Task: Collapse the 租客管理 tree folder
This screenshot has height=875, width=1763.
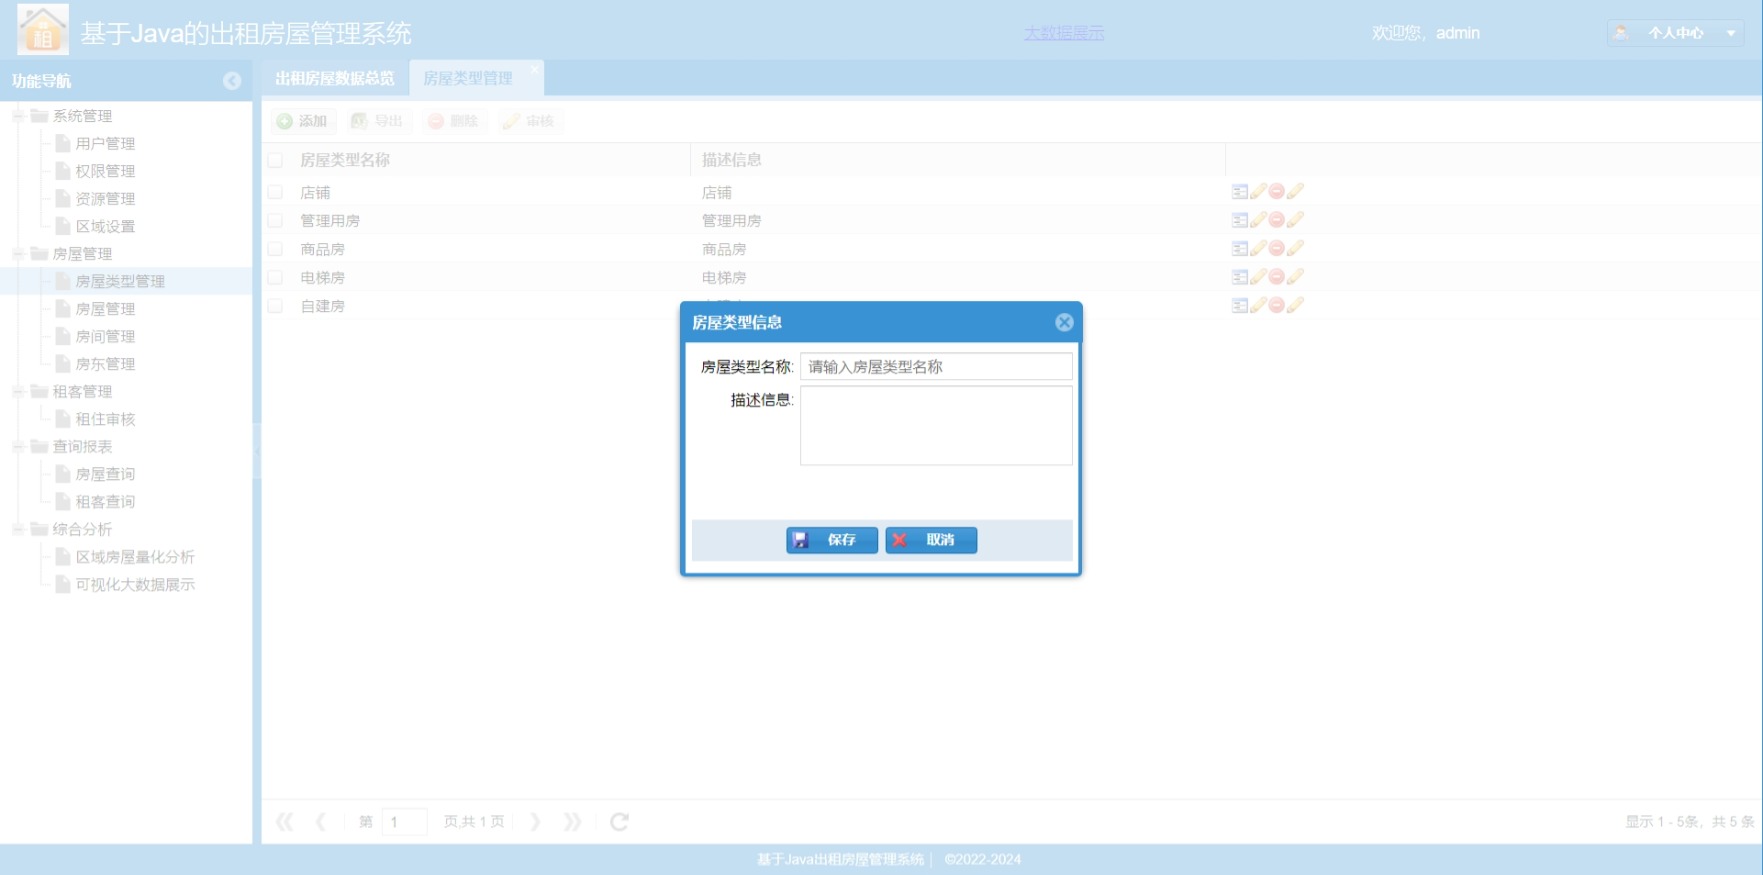Action: 18,392
